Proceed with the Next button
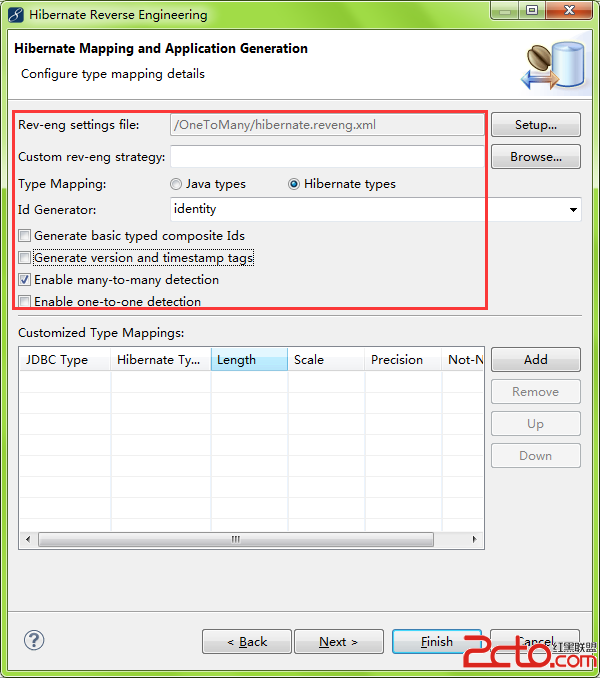The image size is (600, 678). [339, 642]
